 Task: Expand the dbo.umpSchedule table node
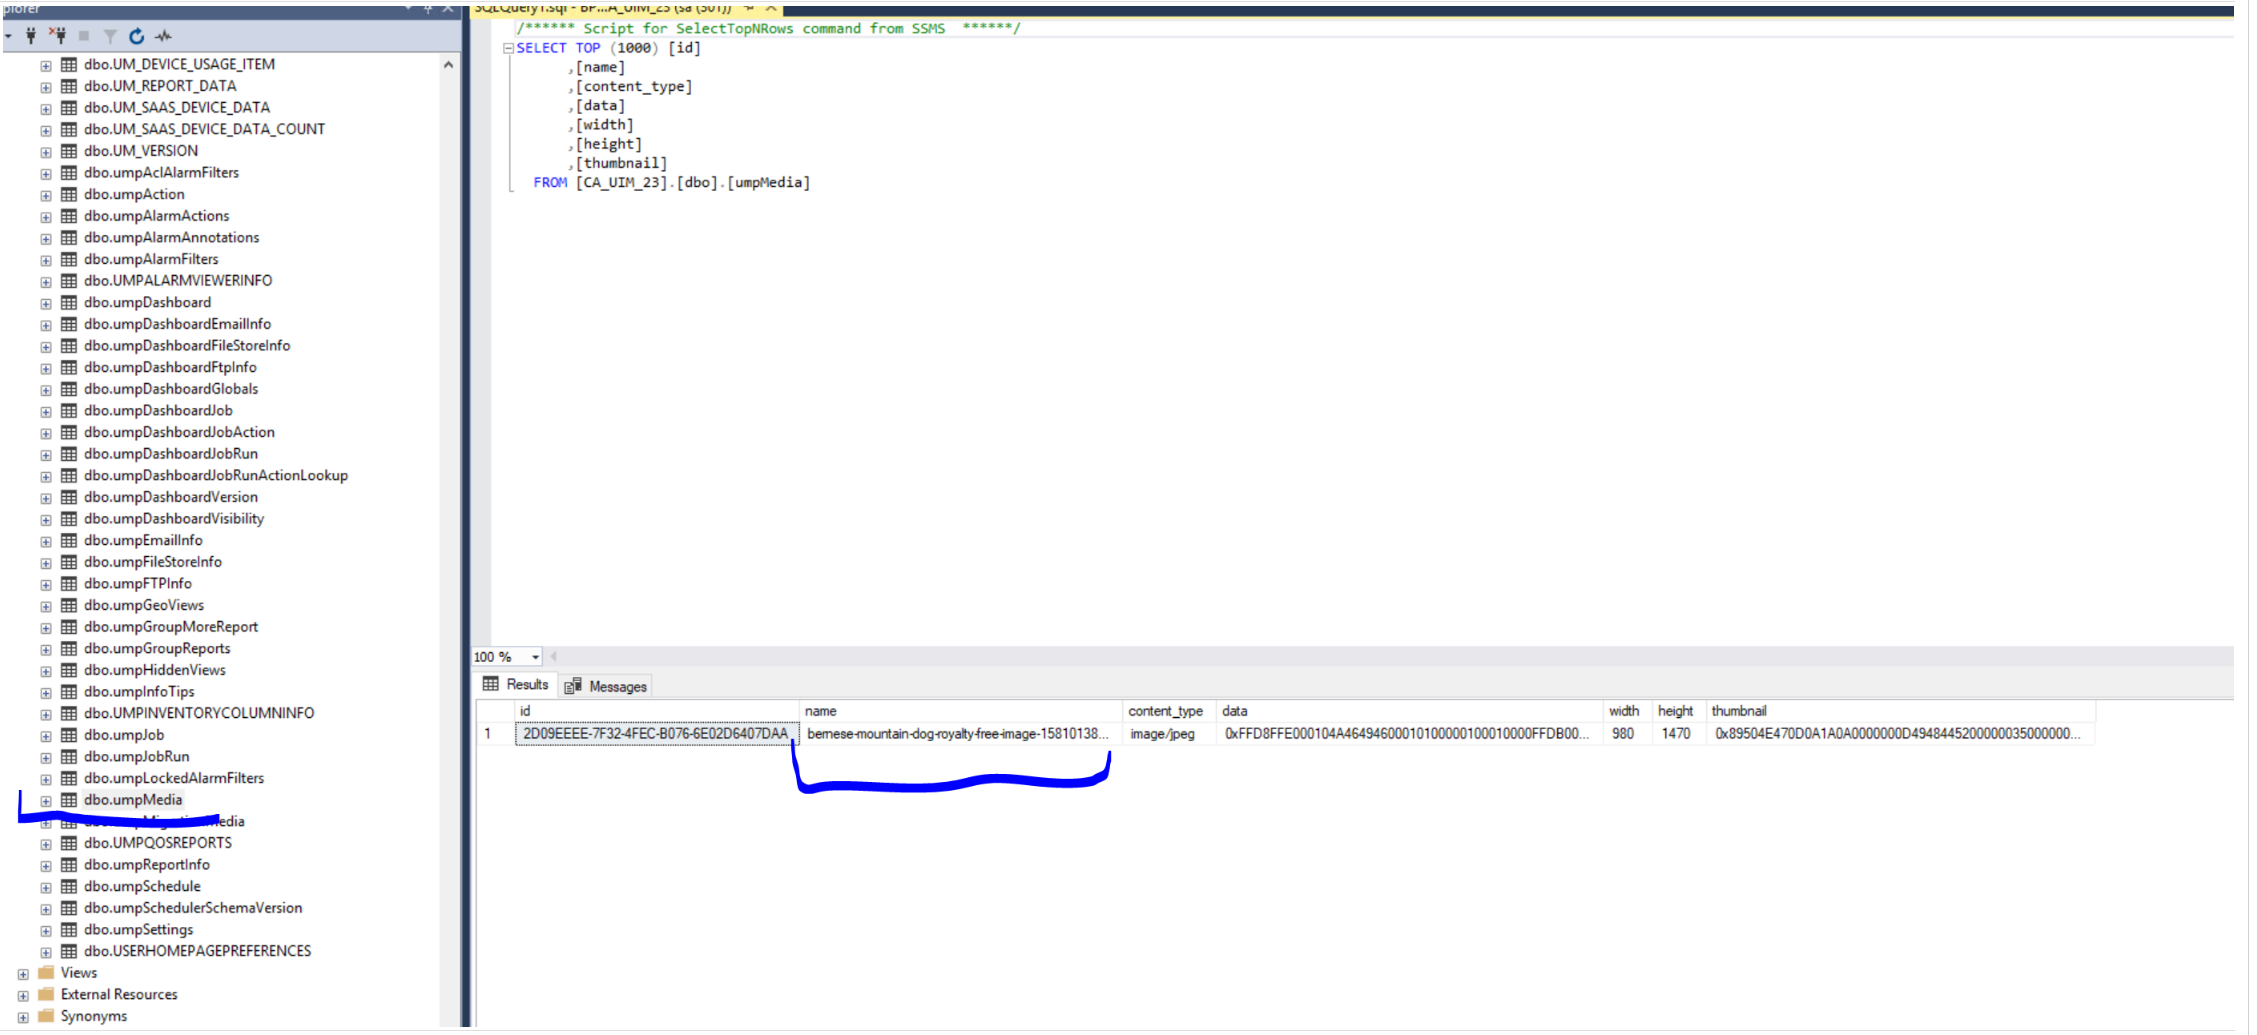coord(46,888)
